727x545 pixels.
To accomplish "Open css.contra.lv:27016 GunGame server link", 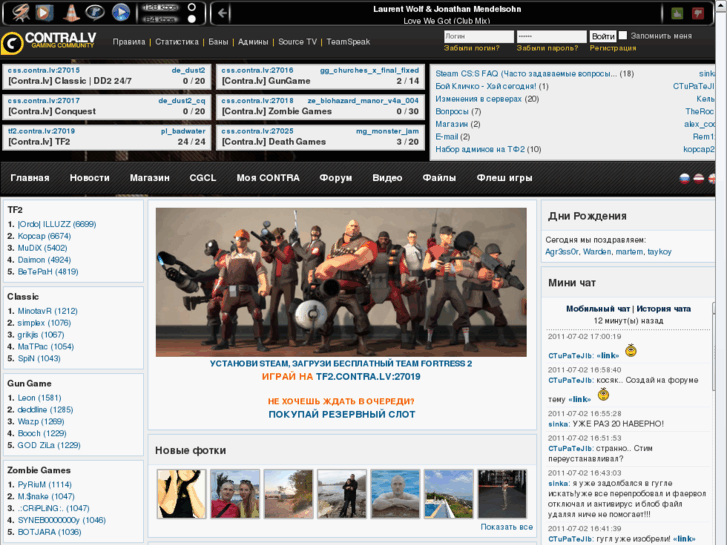I will point(257,70).
